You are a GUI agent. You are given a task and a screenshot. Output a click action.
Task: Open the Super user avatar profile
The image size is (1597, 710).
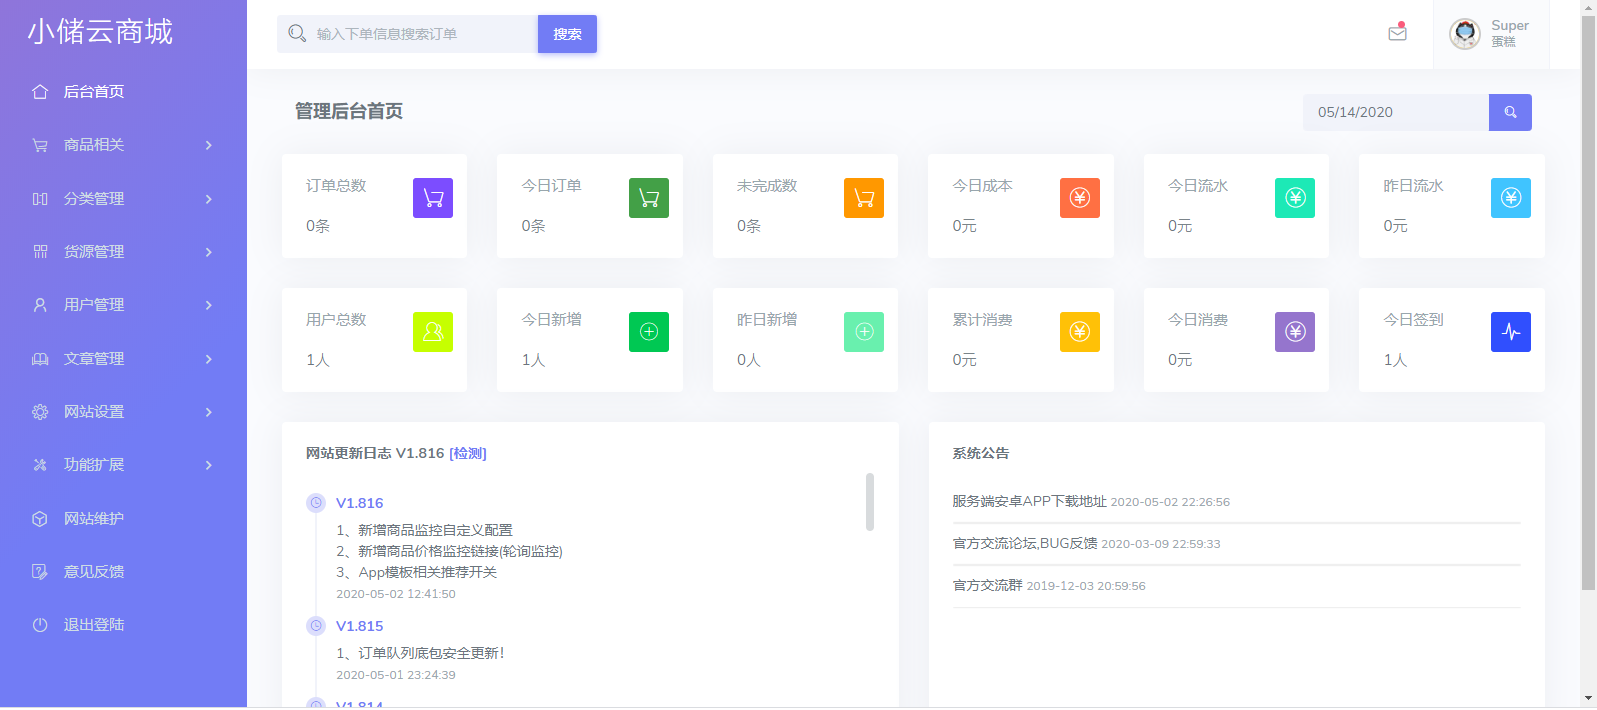pyautogui.click(x=1465, y=34)
